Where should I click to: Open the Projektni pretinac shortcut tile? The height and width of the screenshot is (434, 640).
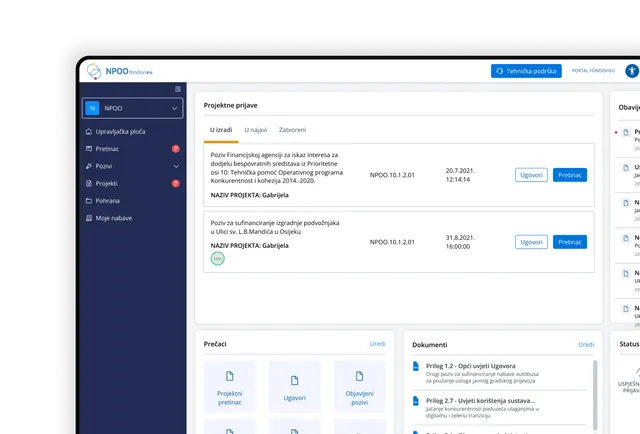[229, 387]
